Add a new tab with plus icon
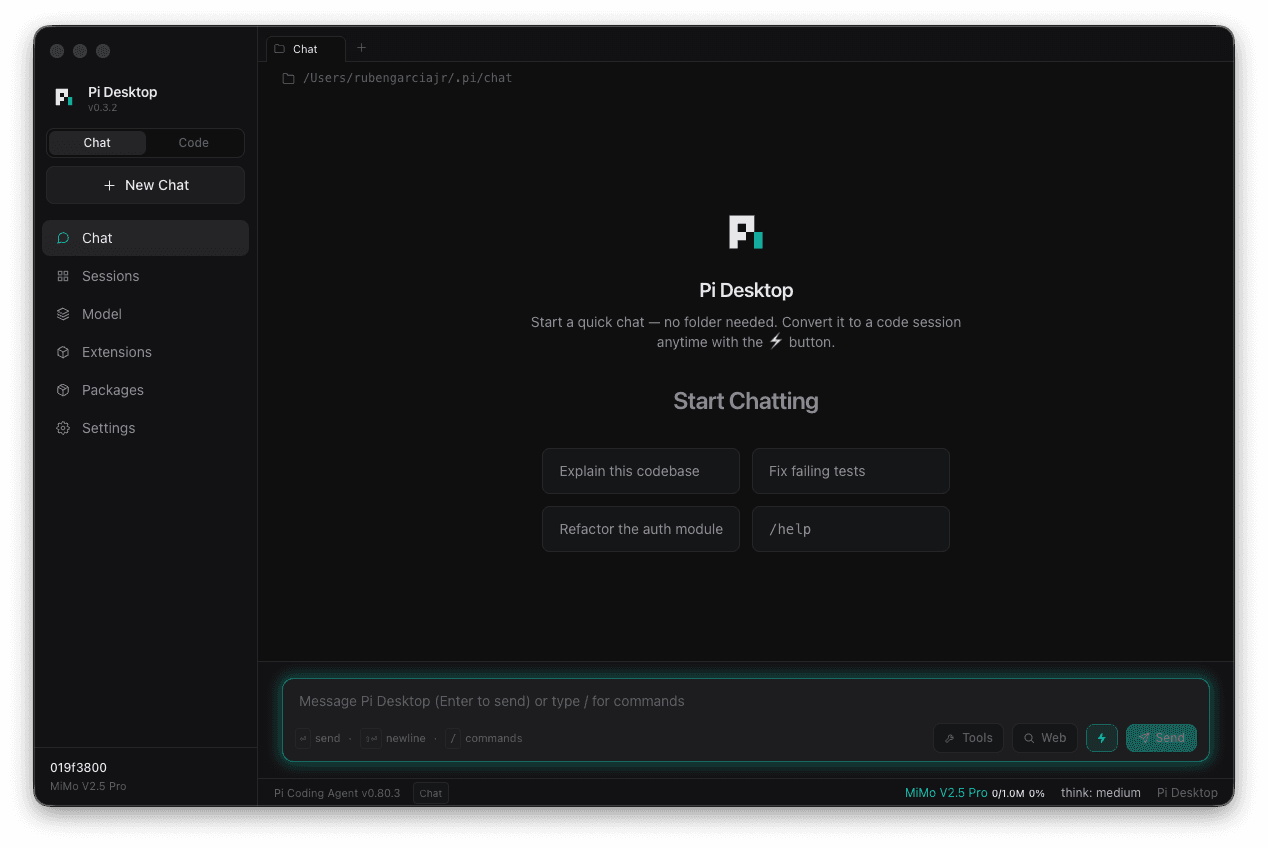Screen dimensions: 1268x848 362,48
